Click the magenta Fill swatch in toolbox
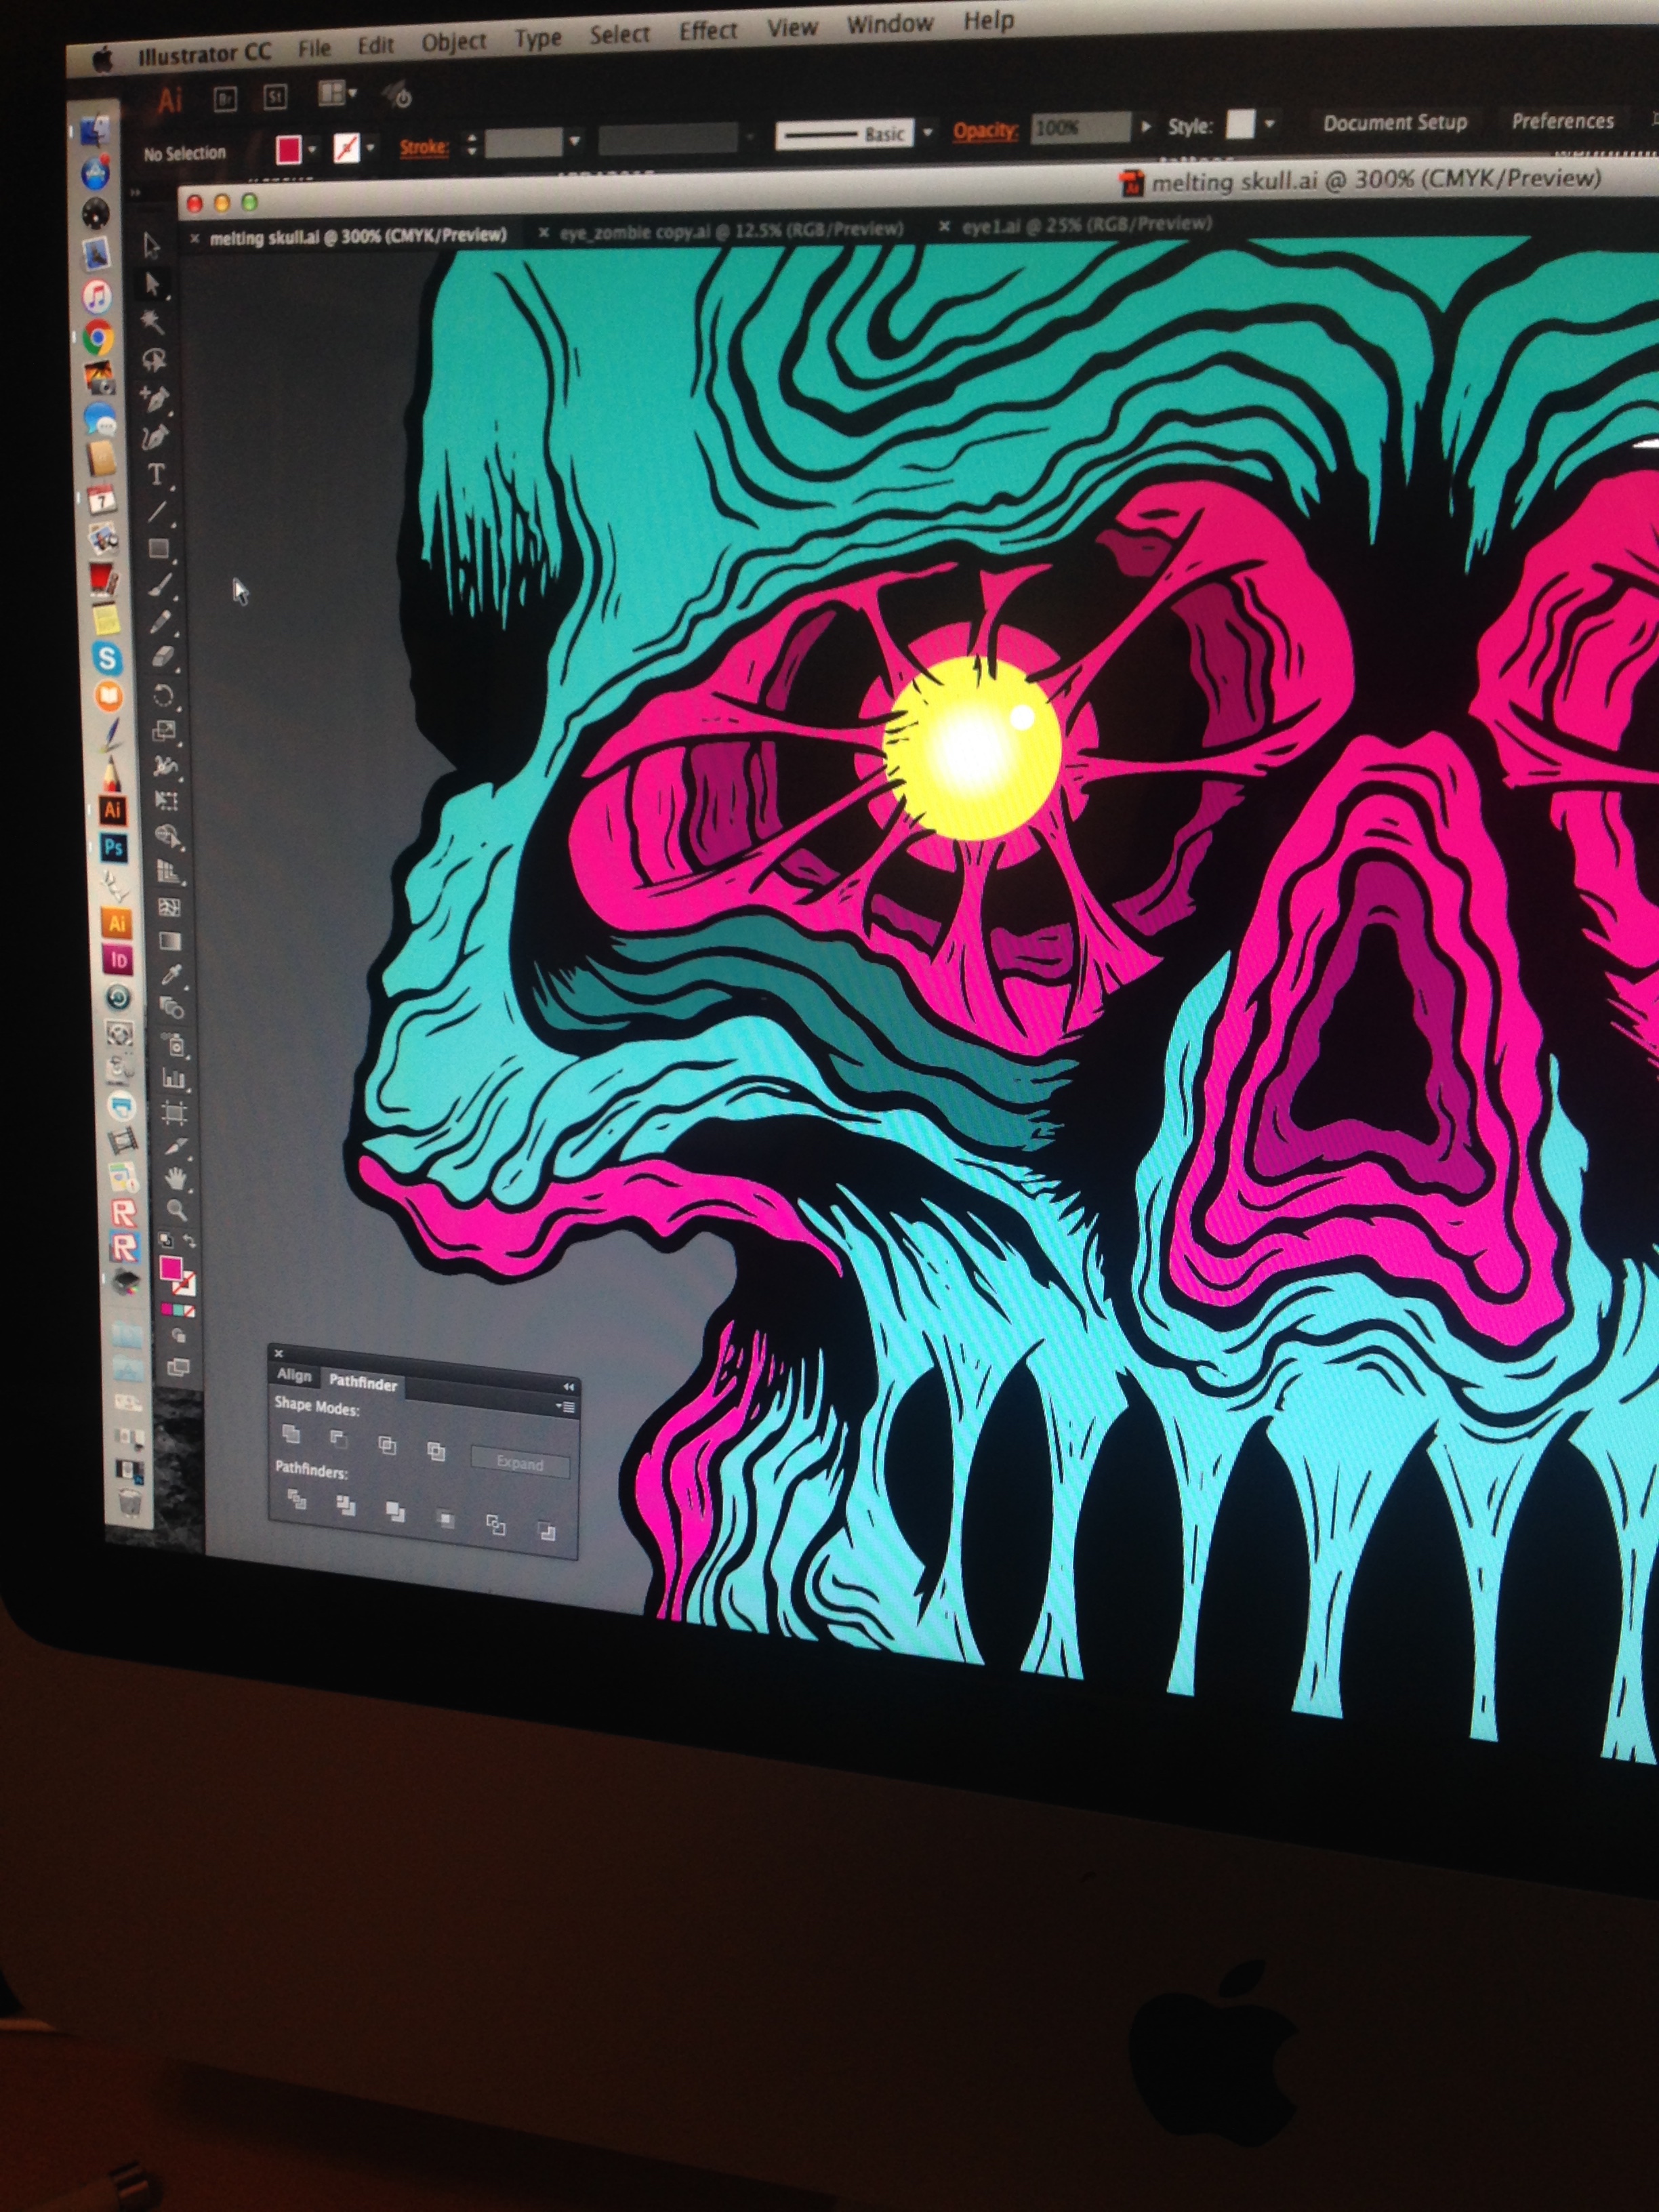This screenshot has height=2212, width=1659. (x=171, y=1268)
